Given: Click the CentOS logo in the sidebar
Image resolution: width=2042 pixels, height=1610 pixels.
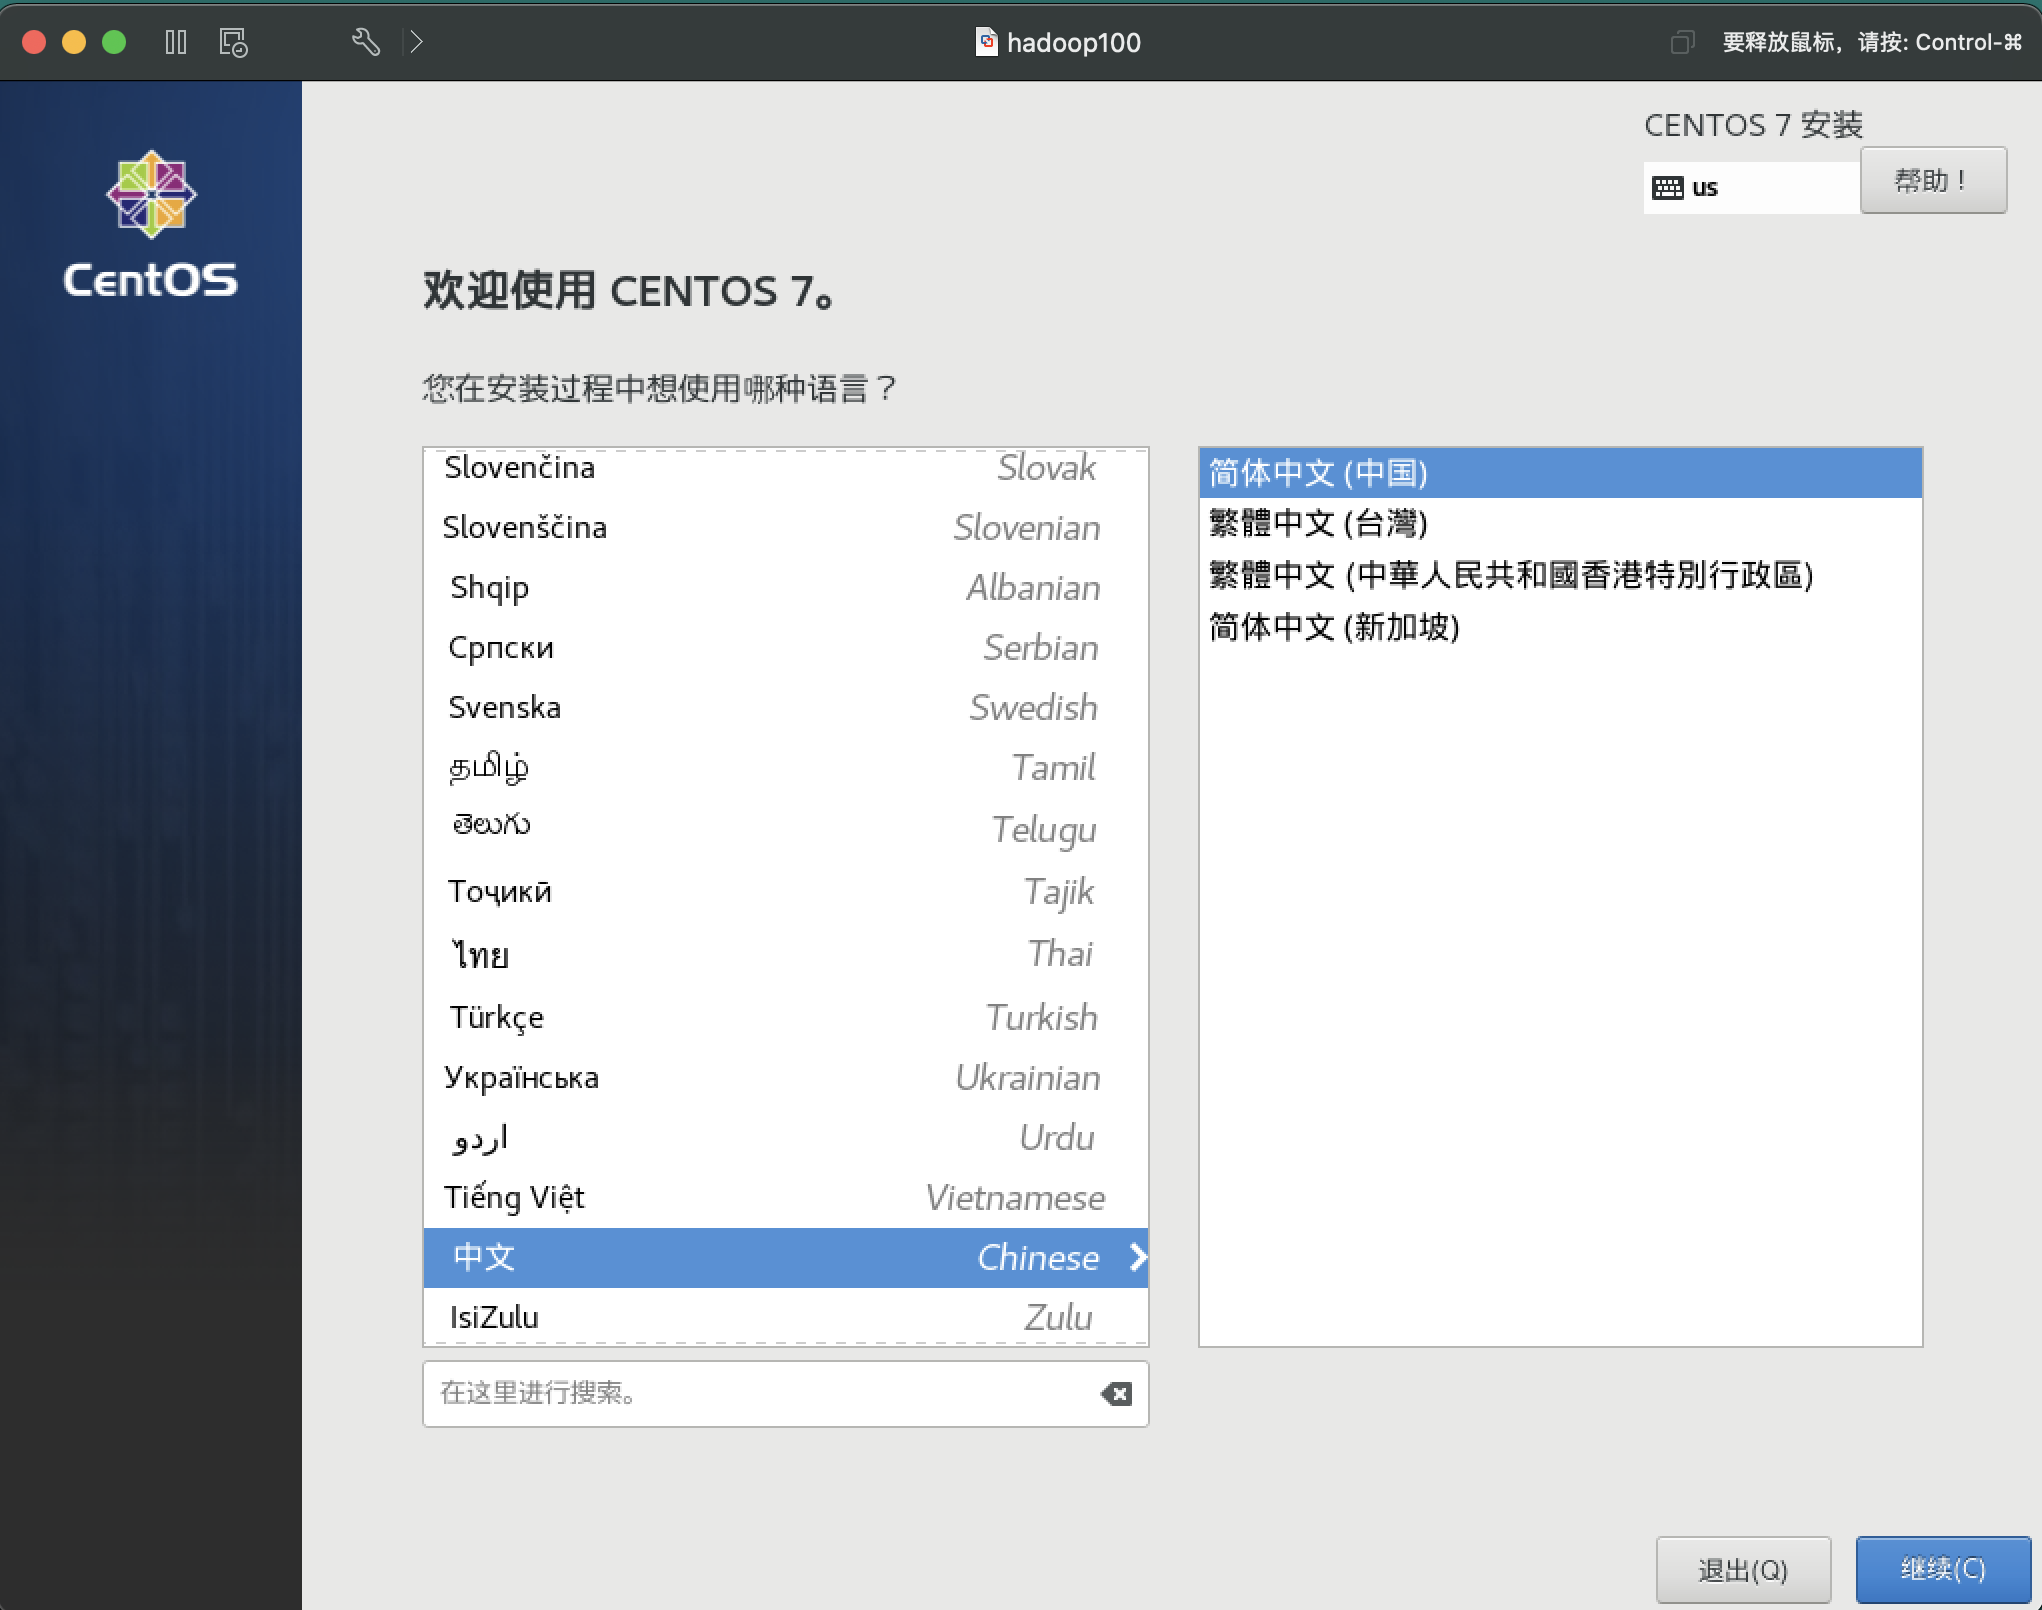Looking at the screenshot, I should point(151,224).
